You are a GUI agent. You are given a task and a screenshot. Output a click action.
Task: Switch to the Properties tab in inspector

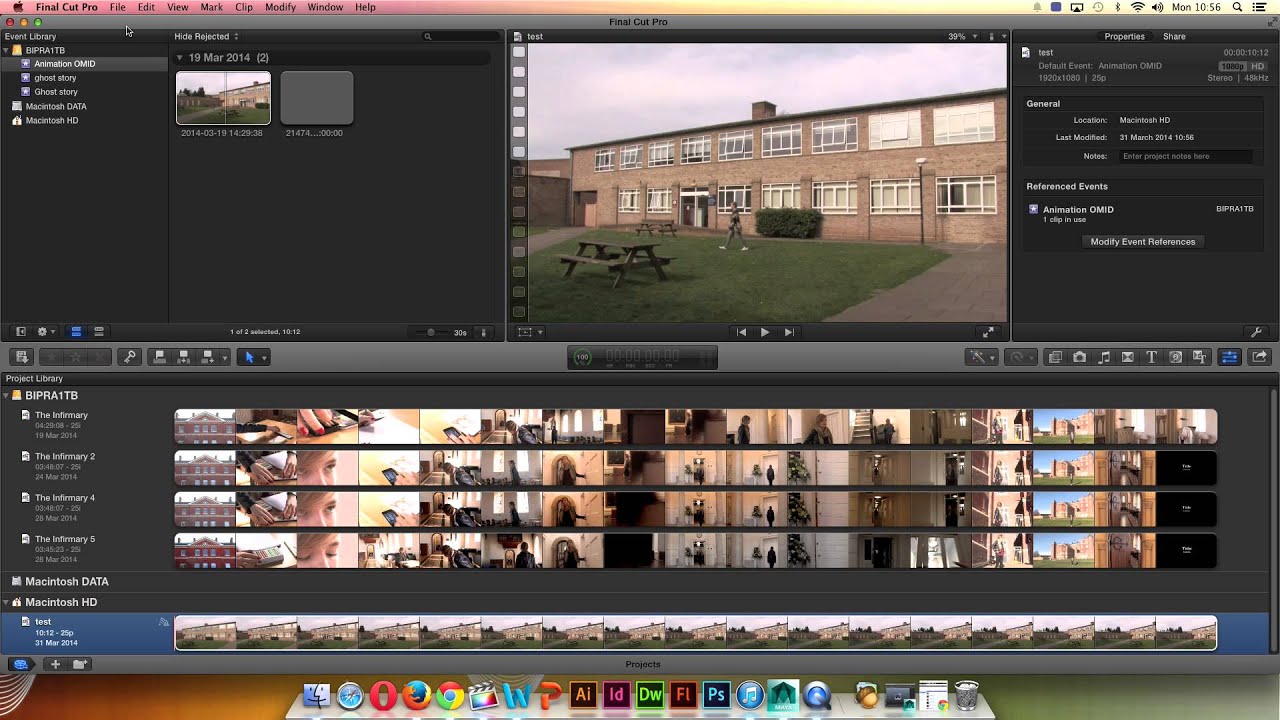[x=1124, y=37]
